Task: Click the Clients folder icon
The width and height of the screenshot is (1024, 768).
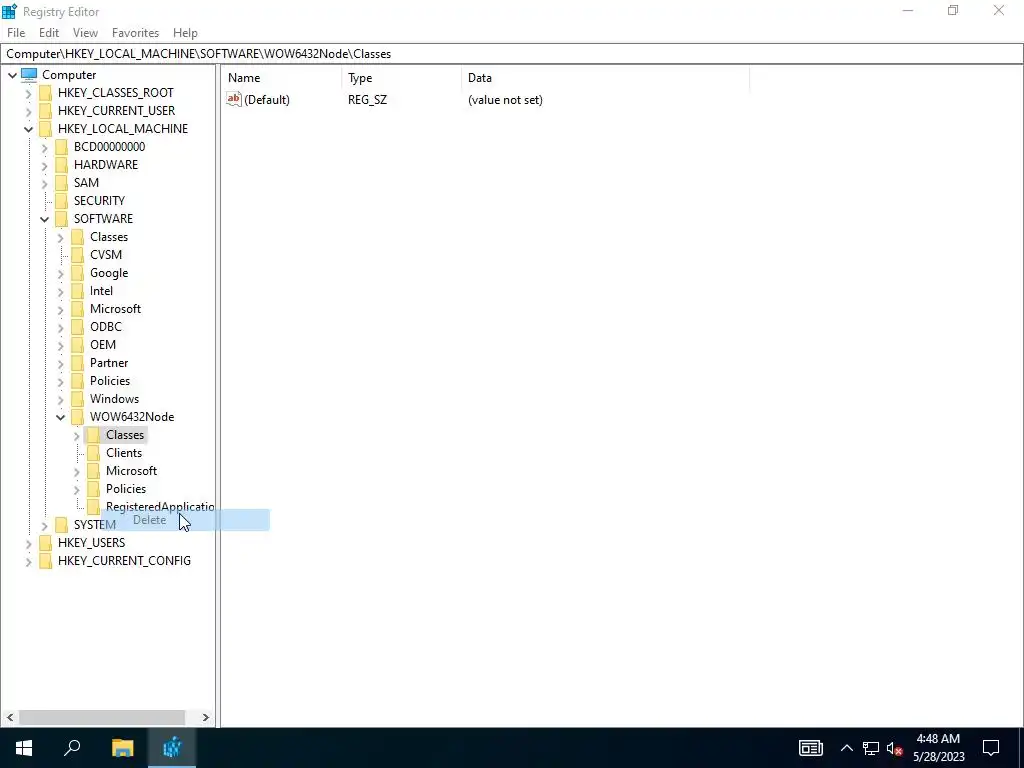Action: tap(93, 453)
